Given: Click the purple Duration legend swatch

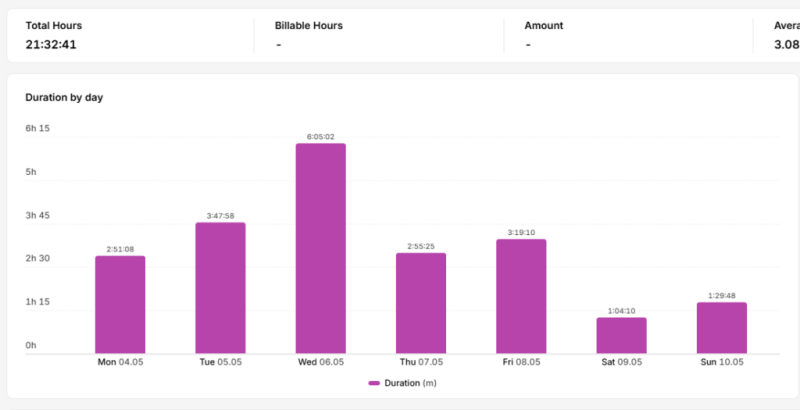Looking at the screenshot, I should (x=374, y=383).
